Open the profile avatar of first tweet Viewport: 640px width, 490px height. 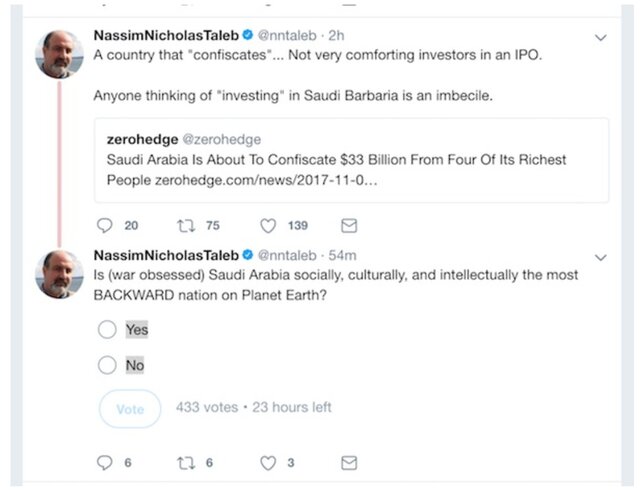(x=59, y=54)
